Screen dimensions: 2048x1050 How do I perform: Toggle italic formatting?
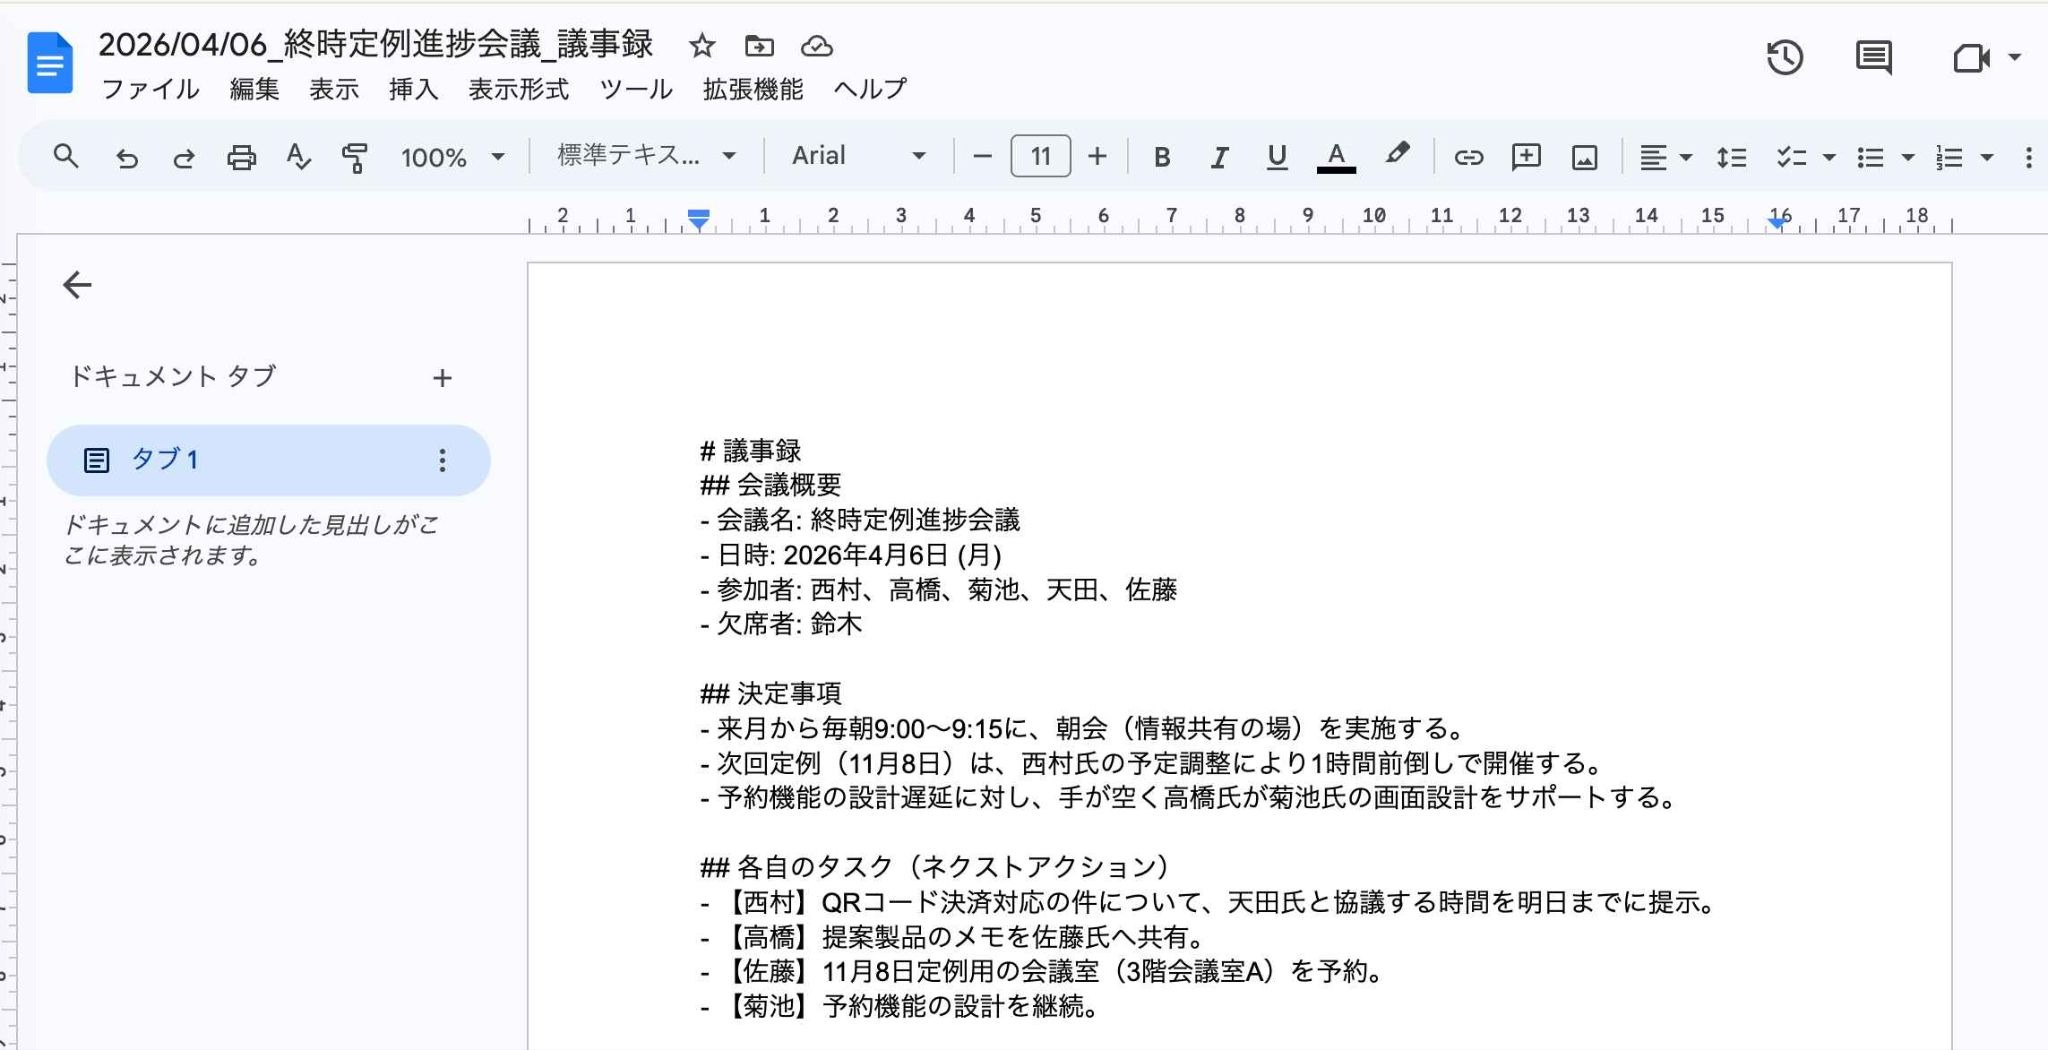(x=1219, y=157)
